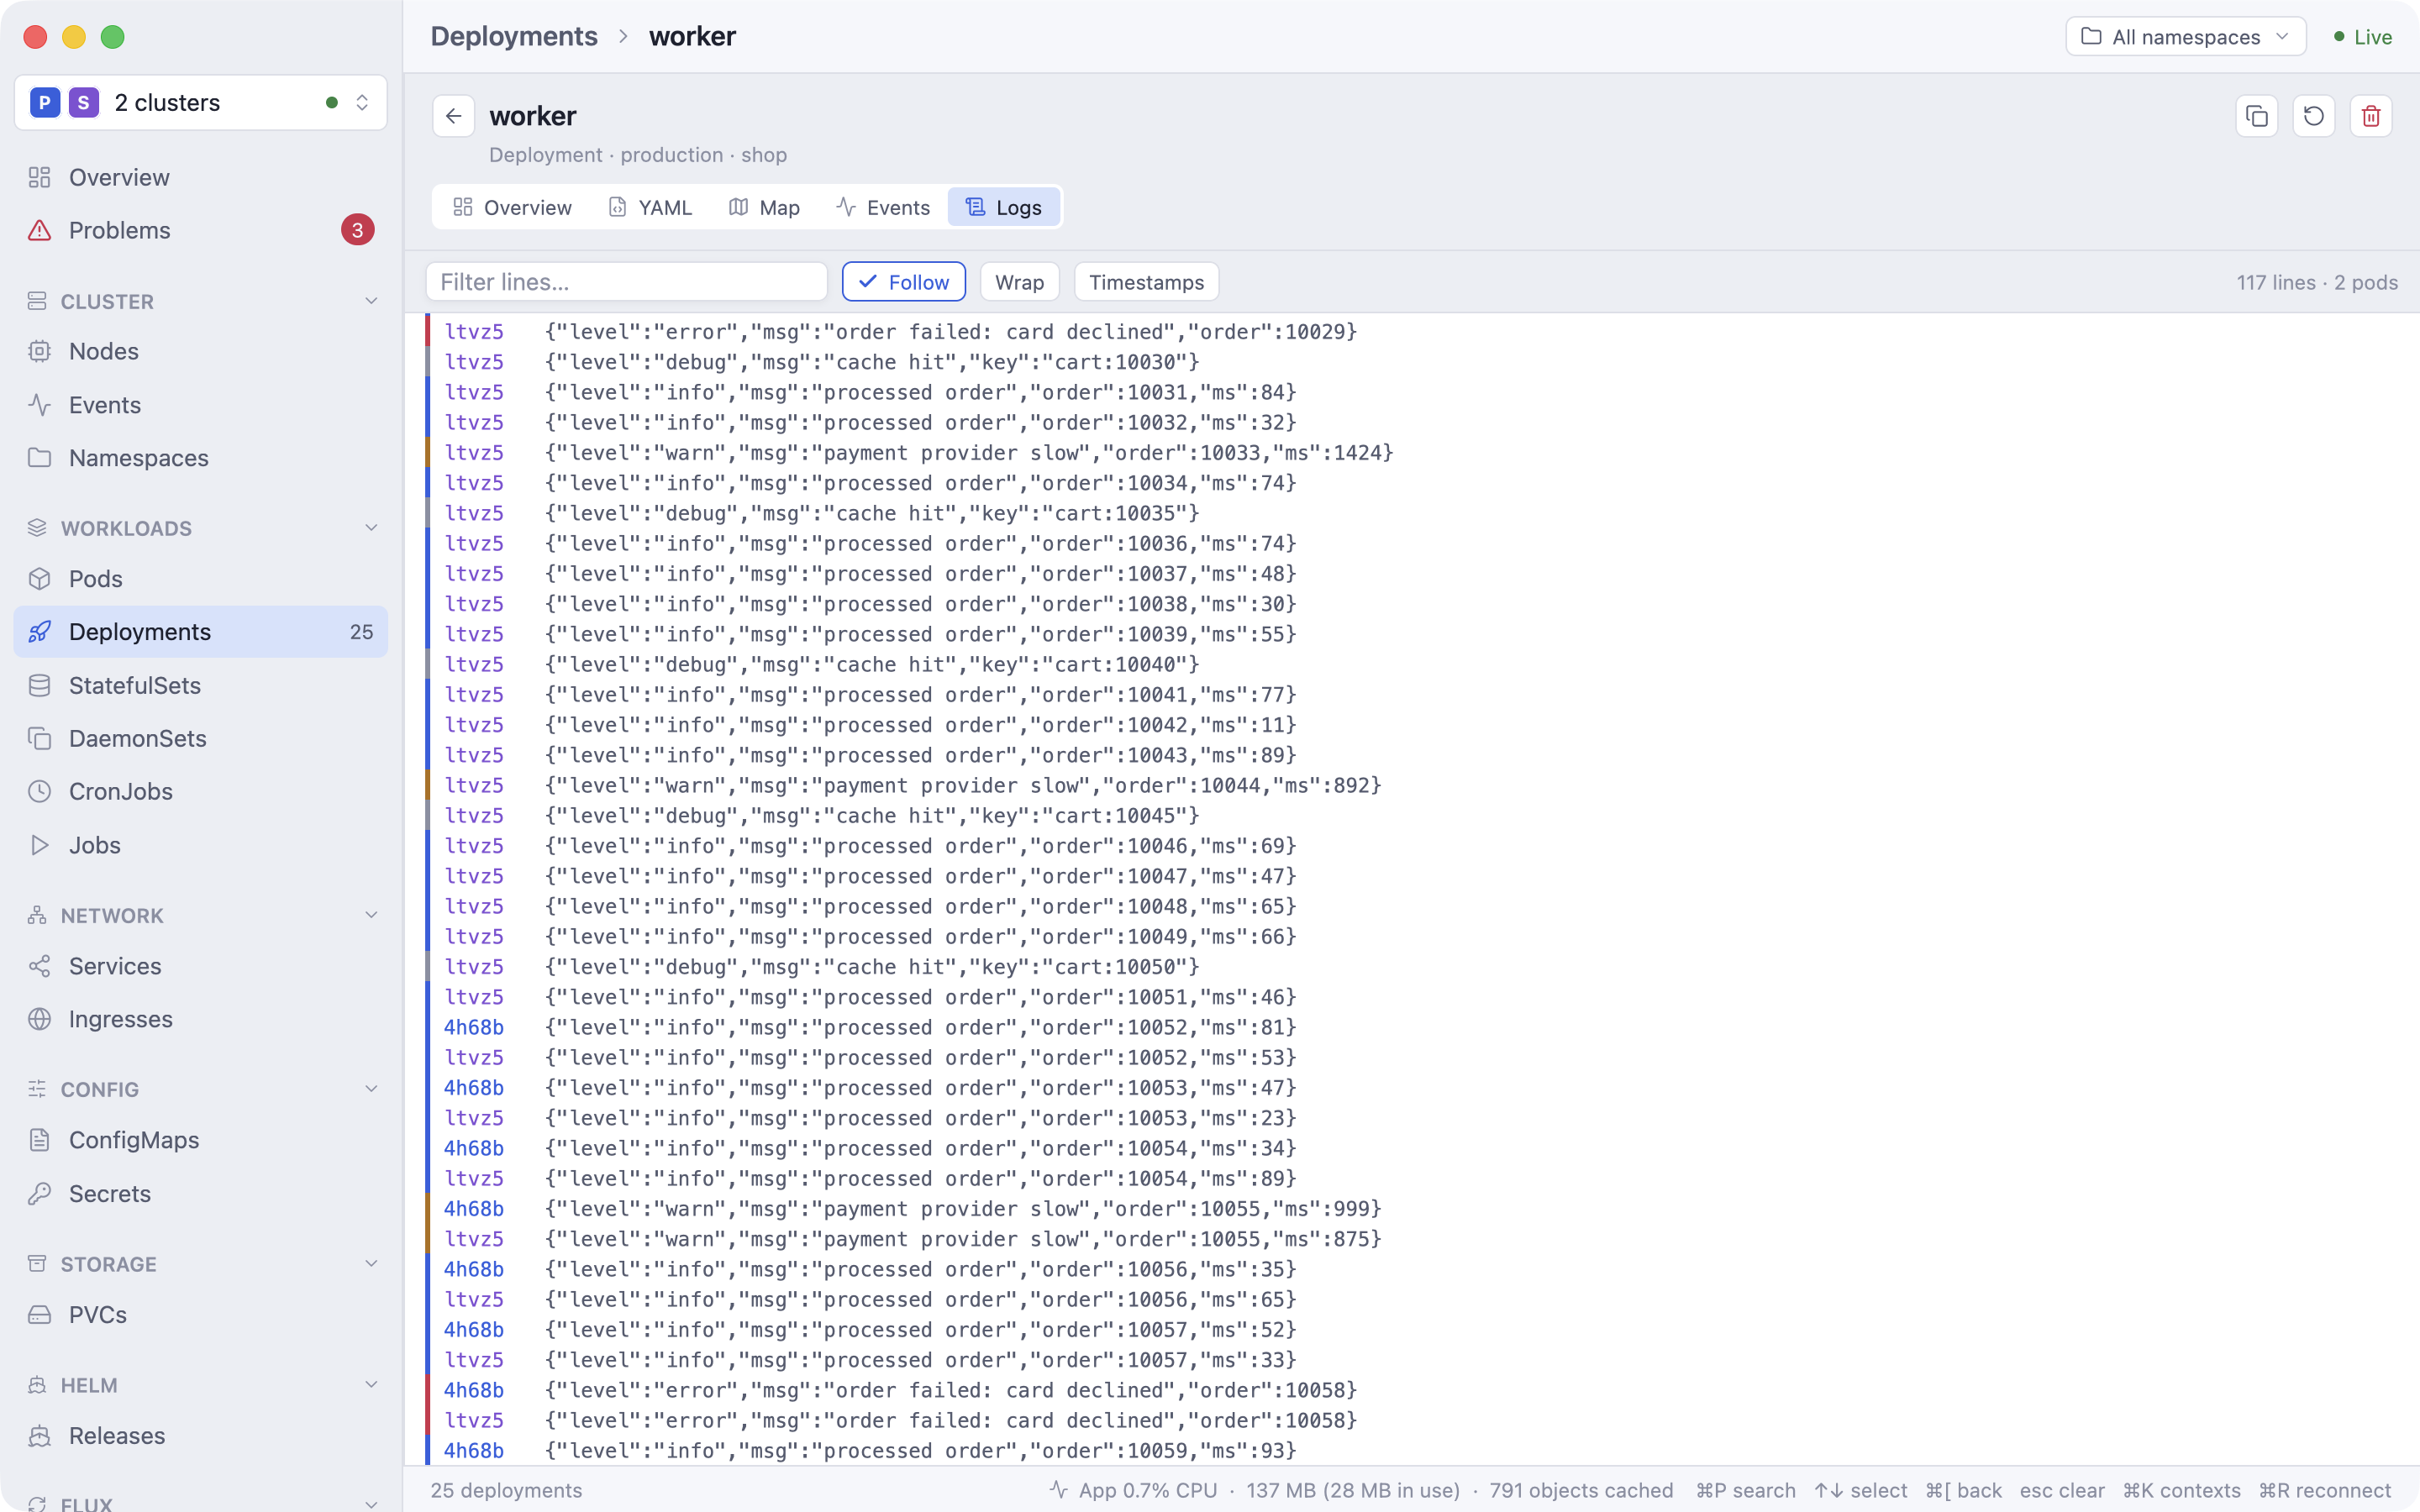2420x1512 pixels.
Task: Go to Pods in Workloads
Action: pos(200,579)
